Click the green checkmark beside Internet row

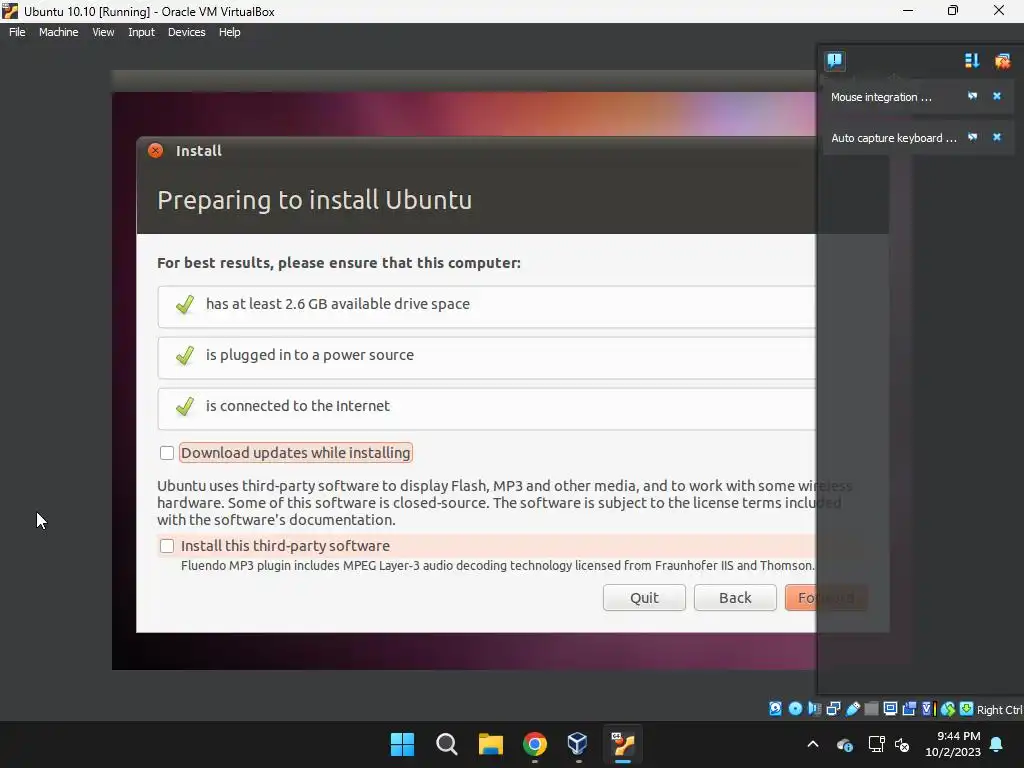pyautogui.click(x=185, y=406)
